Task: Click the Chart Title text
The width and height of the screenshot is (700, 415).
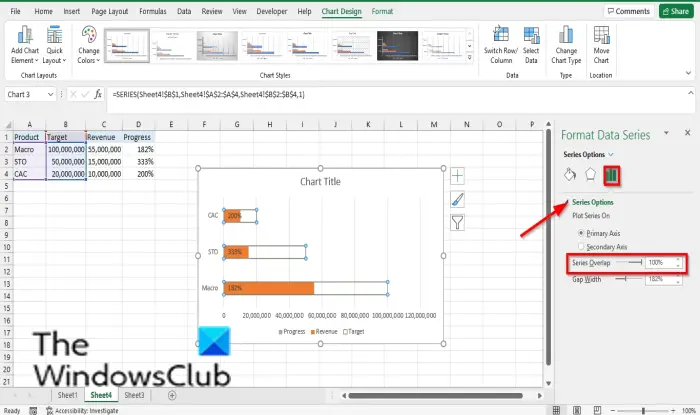Action: pos(320,182)
